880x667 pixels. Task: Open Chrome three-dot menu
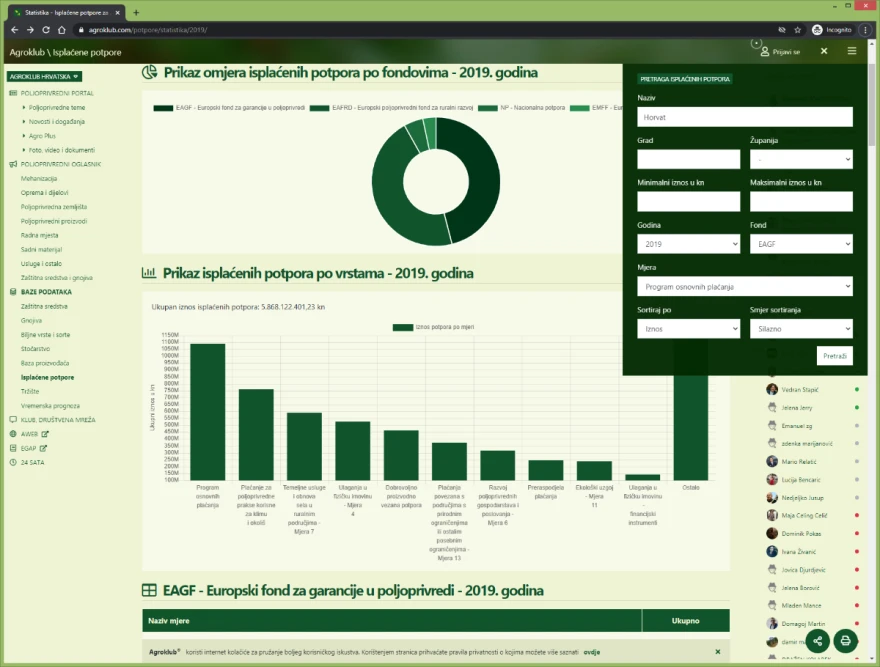(865, 30)
